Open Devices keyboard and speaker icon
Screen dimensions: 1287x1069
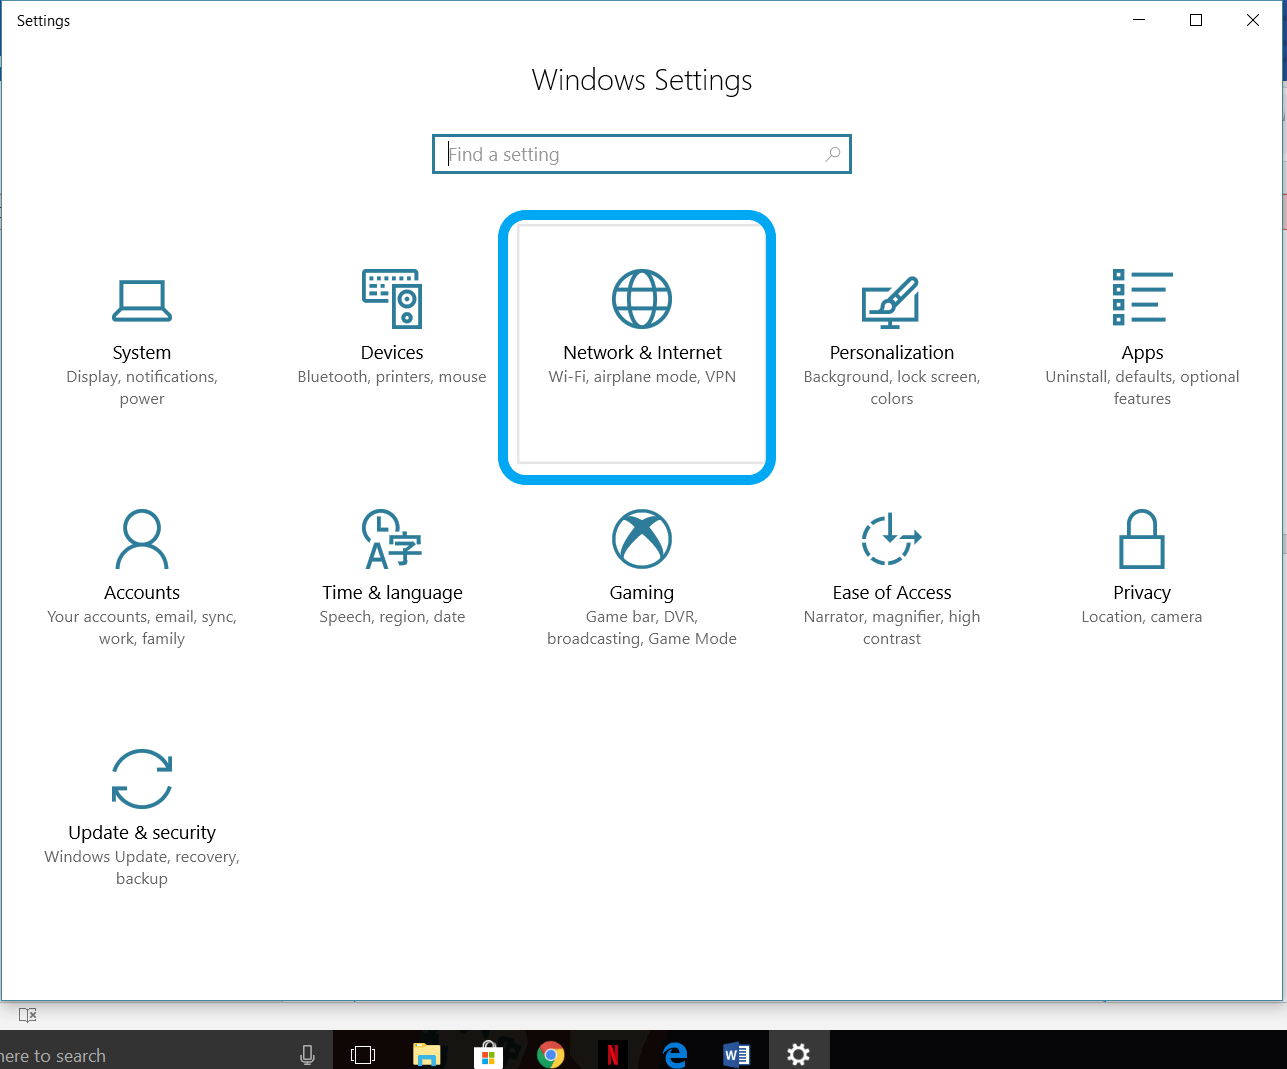[392, 298]
